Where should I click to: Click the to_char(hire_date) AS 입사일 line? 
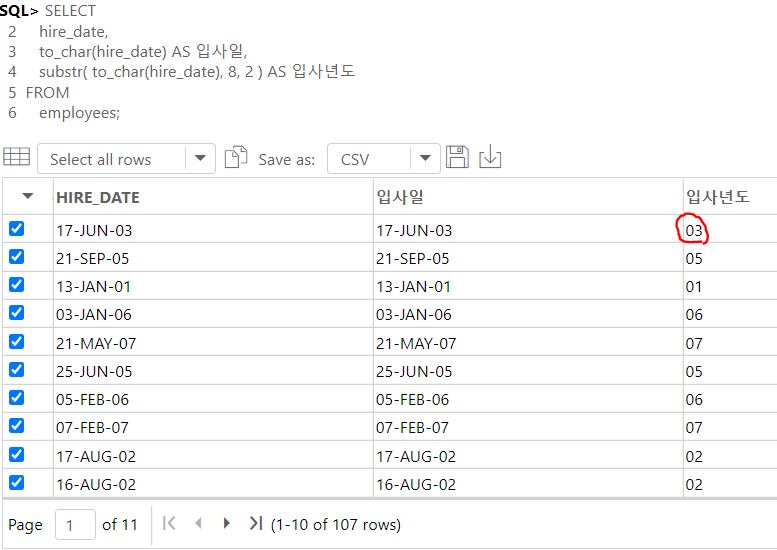pos(143,52)
